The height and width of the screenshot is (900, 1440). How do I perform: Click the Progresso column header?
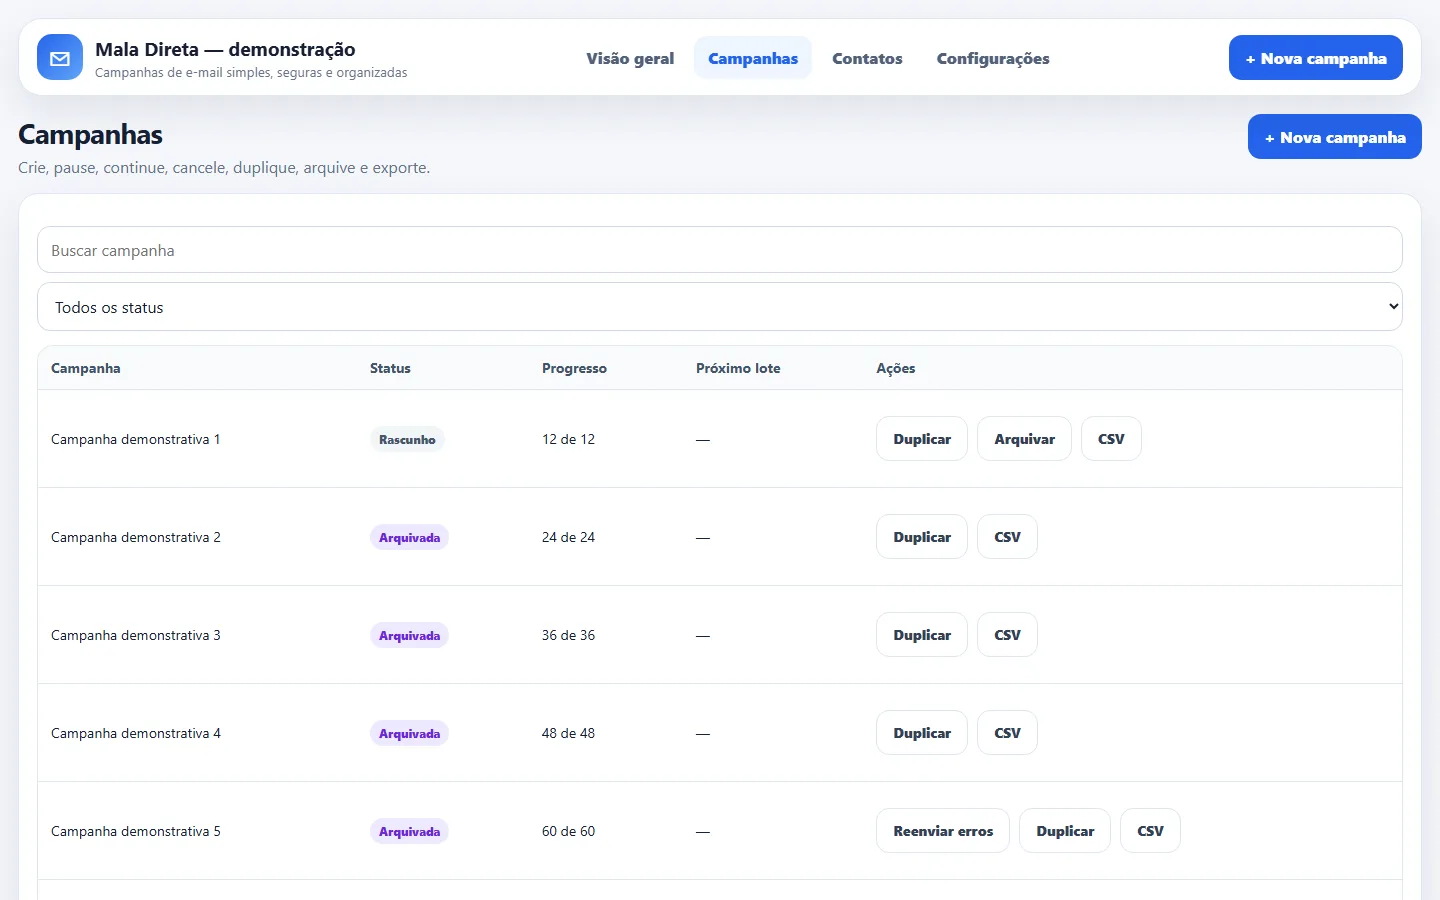574,368
